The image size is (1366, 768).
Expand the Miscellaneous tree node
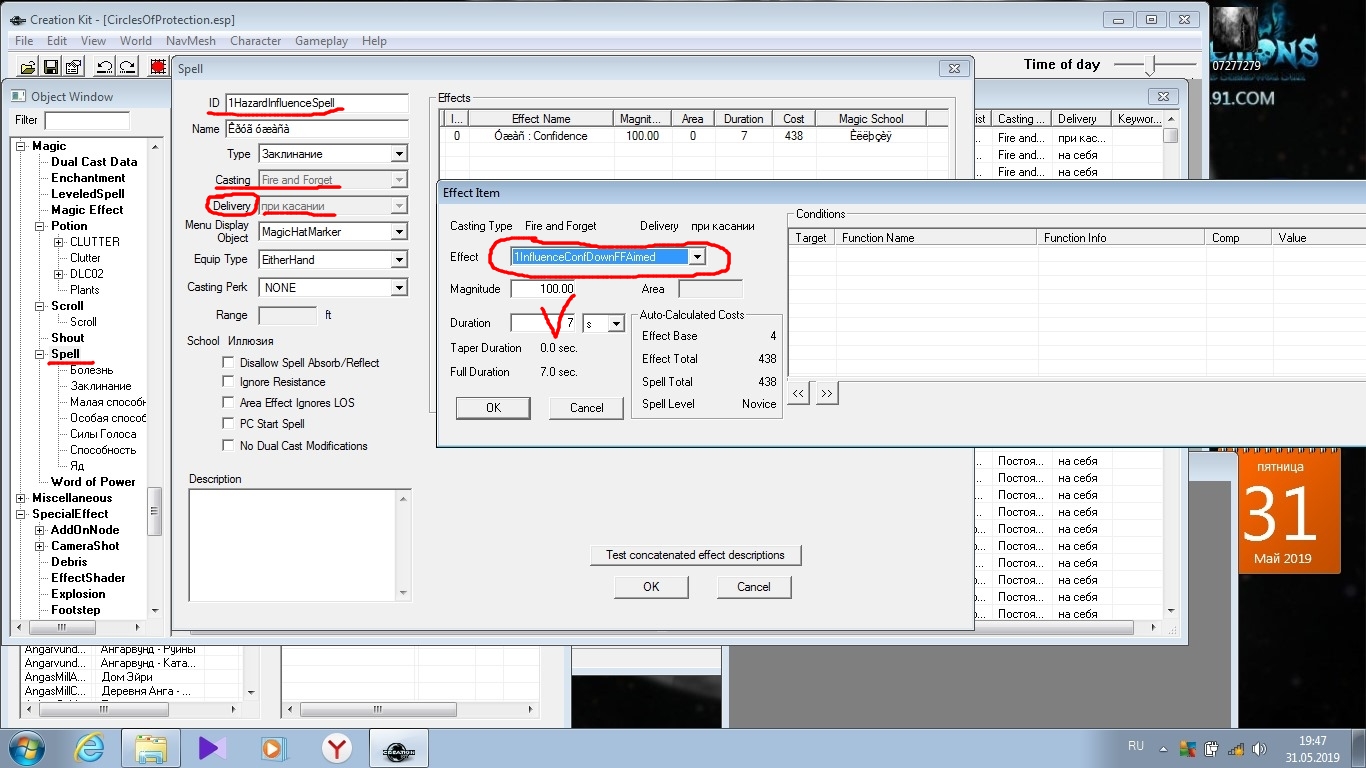pyautogui.click(x=21, y=498)
